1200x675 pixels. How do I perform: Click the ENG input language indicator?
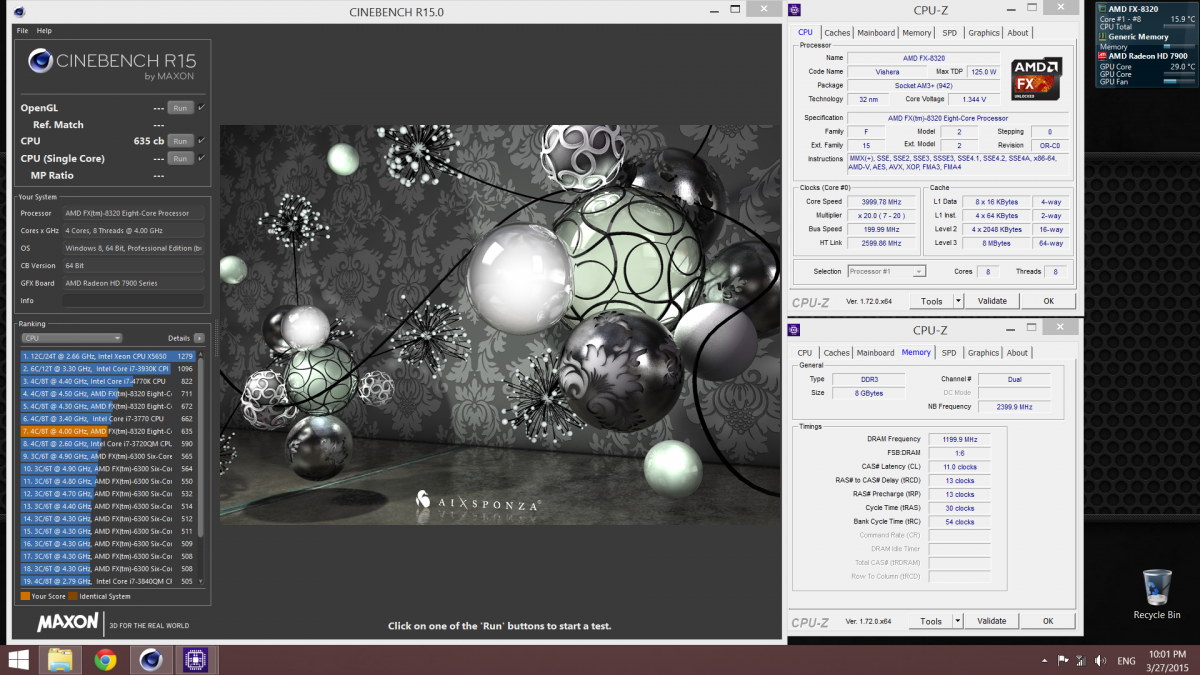click(1126, 661)
